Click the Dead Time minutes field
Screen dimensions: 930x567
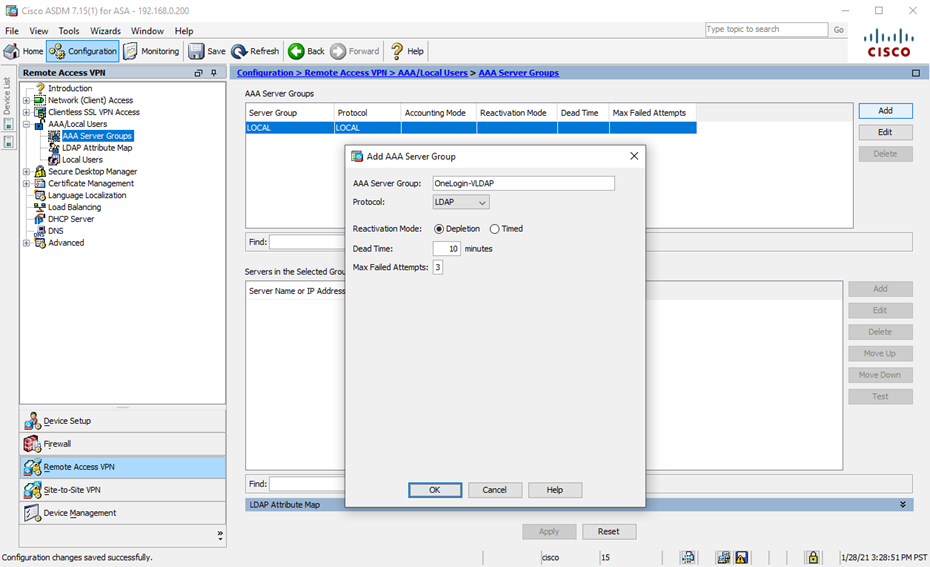(447, 249)
